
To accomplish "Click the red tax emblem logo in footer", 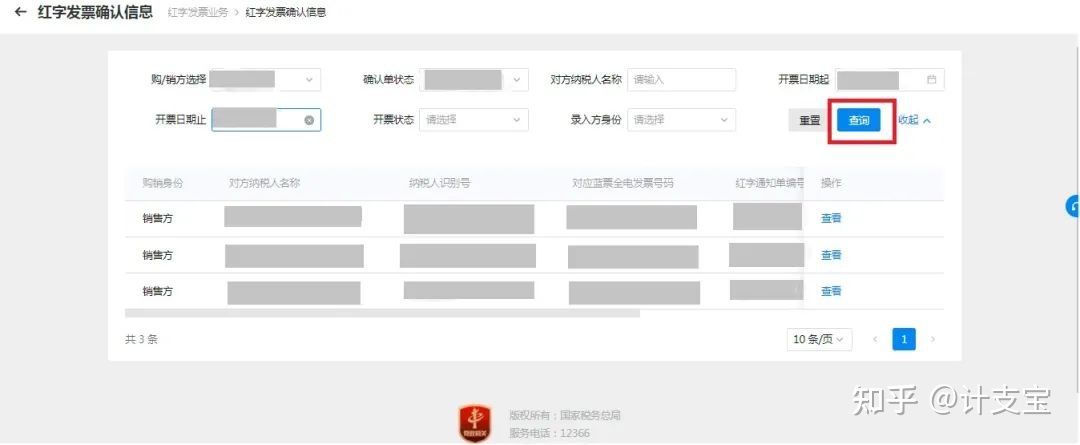I will (x=475, y=423).
